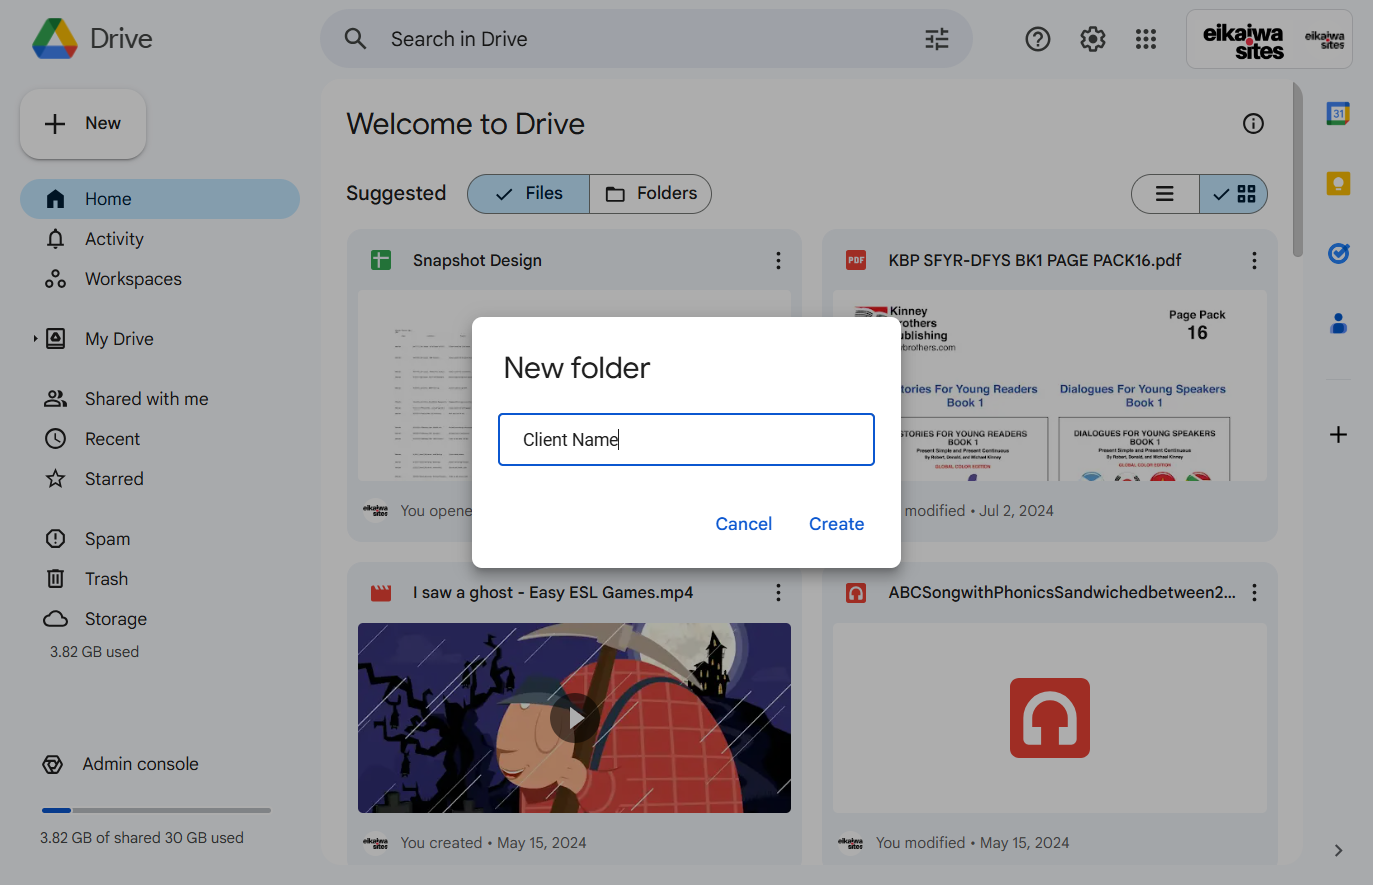Go to Home in the sidebar
The width and height of the screenshot is (1373, 885).
point(160,199)
